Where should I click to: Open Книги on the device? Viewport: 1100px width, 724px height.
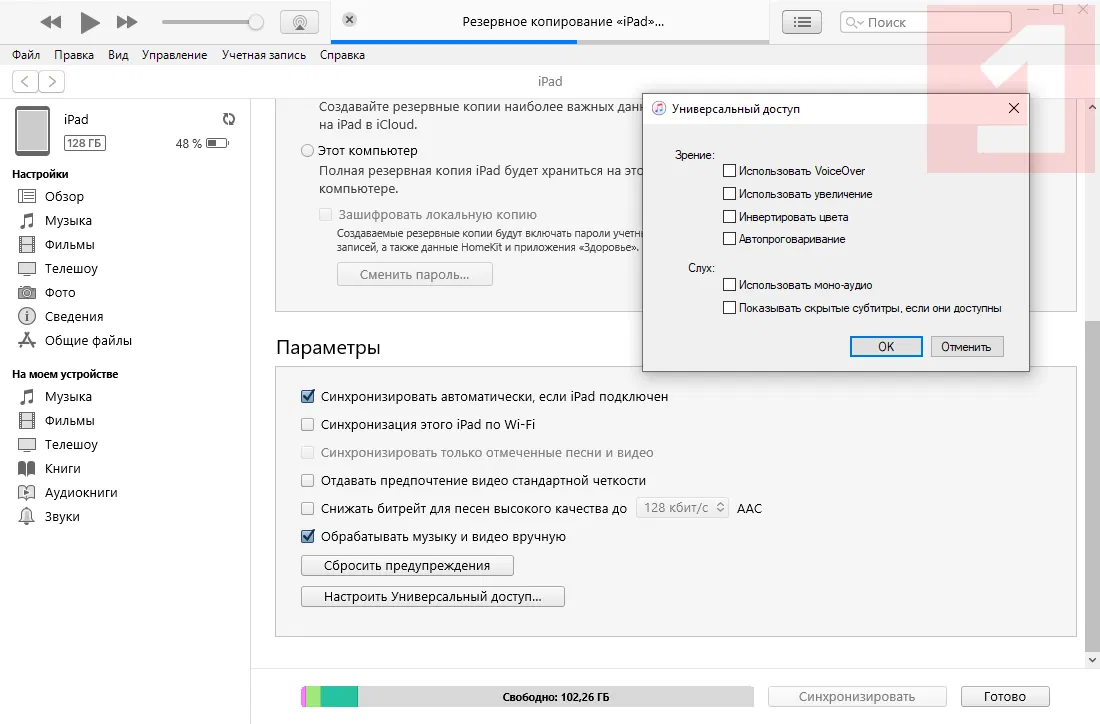pos(62,468)
